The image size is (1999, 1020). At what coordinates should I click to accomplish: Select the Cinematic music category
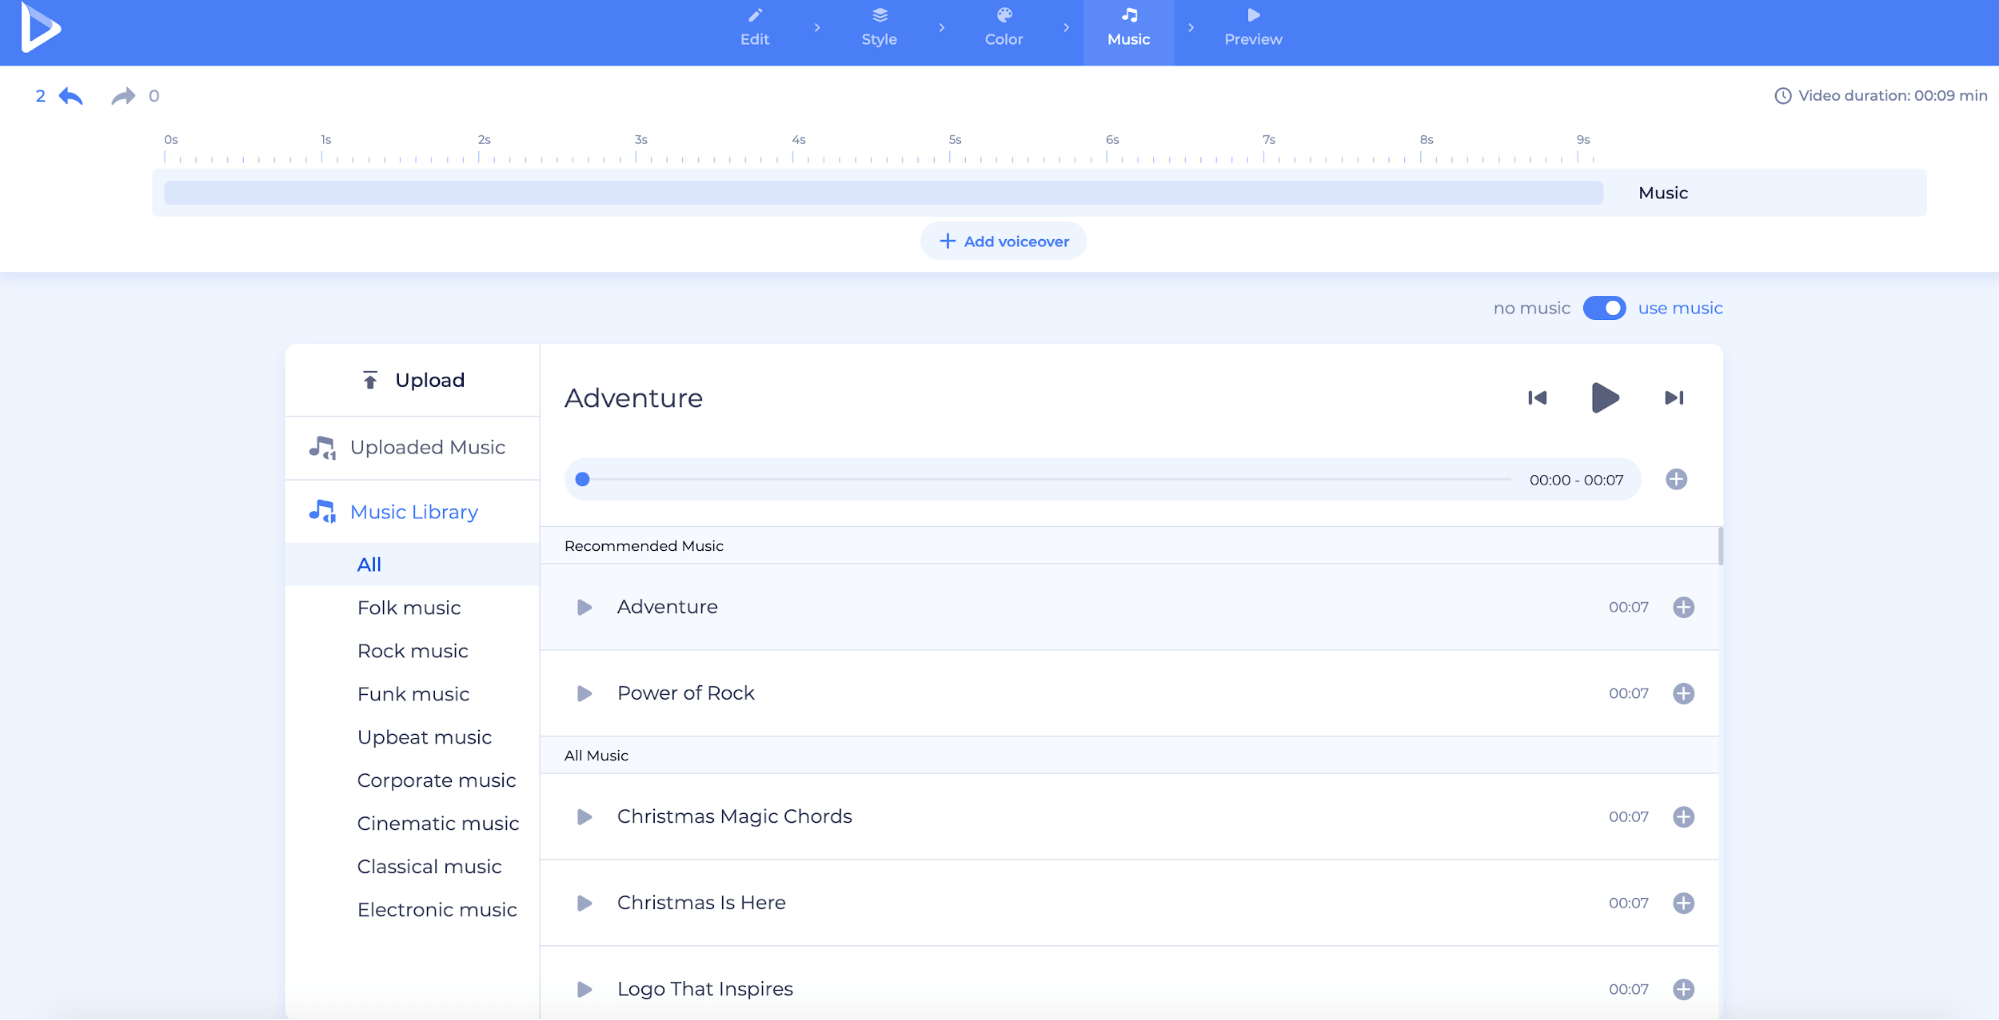438,823
